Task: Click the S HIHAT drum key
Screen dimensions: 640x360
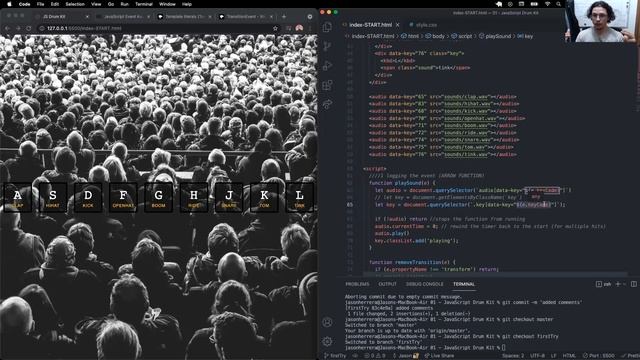Action: [53, 198]
